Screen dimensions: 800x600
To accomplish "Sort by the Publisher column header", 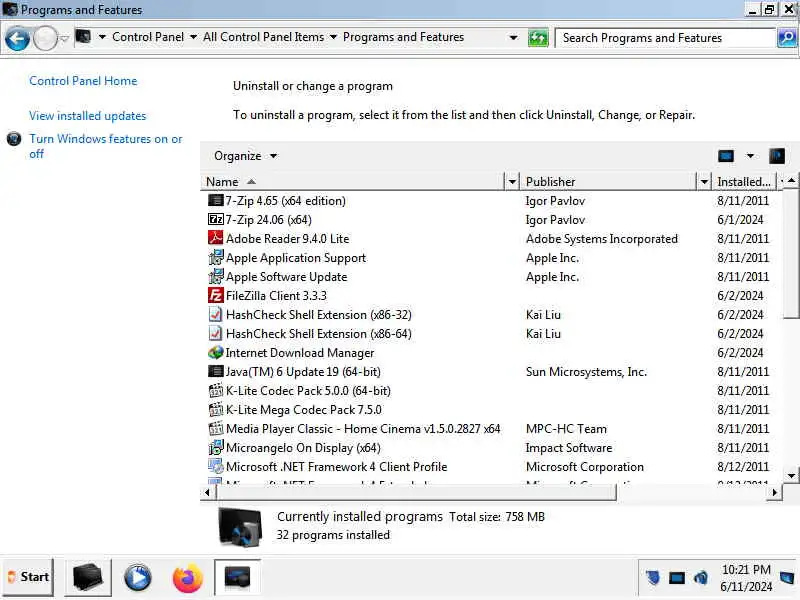I will (x=609, y=182).
